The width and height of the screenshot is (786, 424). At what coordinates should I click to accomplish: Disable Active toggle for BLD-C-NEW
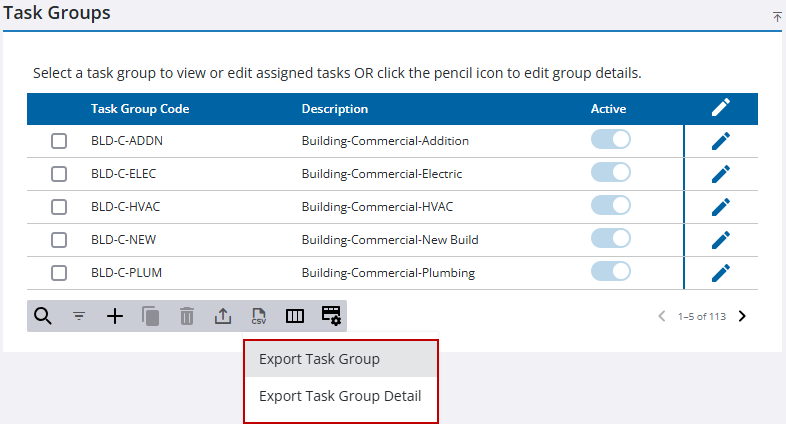[611, 239]
